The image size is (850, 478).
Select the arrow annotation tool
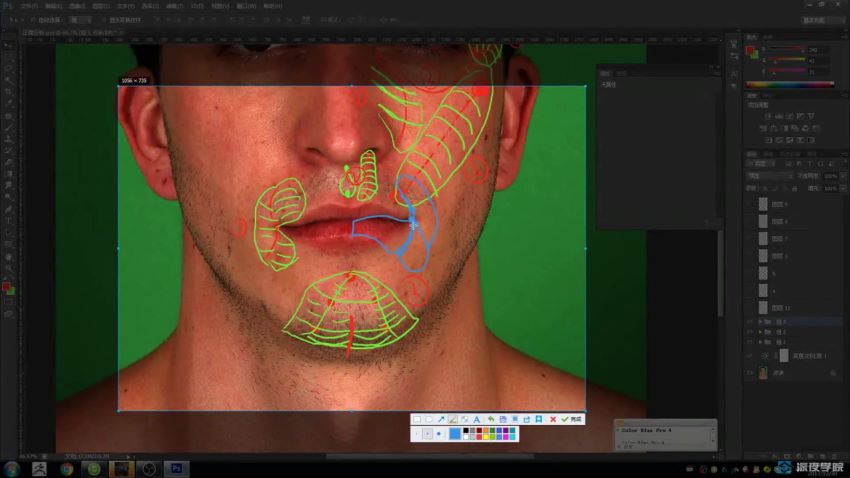[441, 419]
